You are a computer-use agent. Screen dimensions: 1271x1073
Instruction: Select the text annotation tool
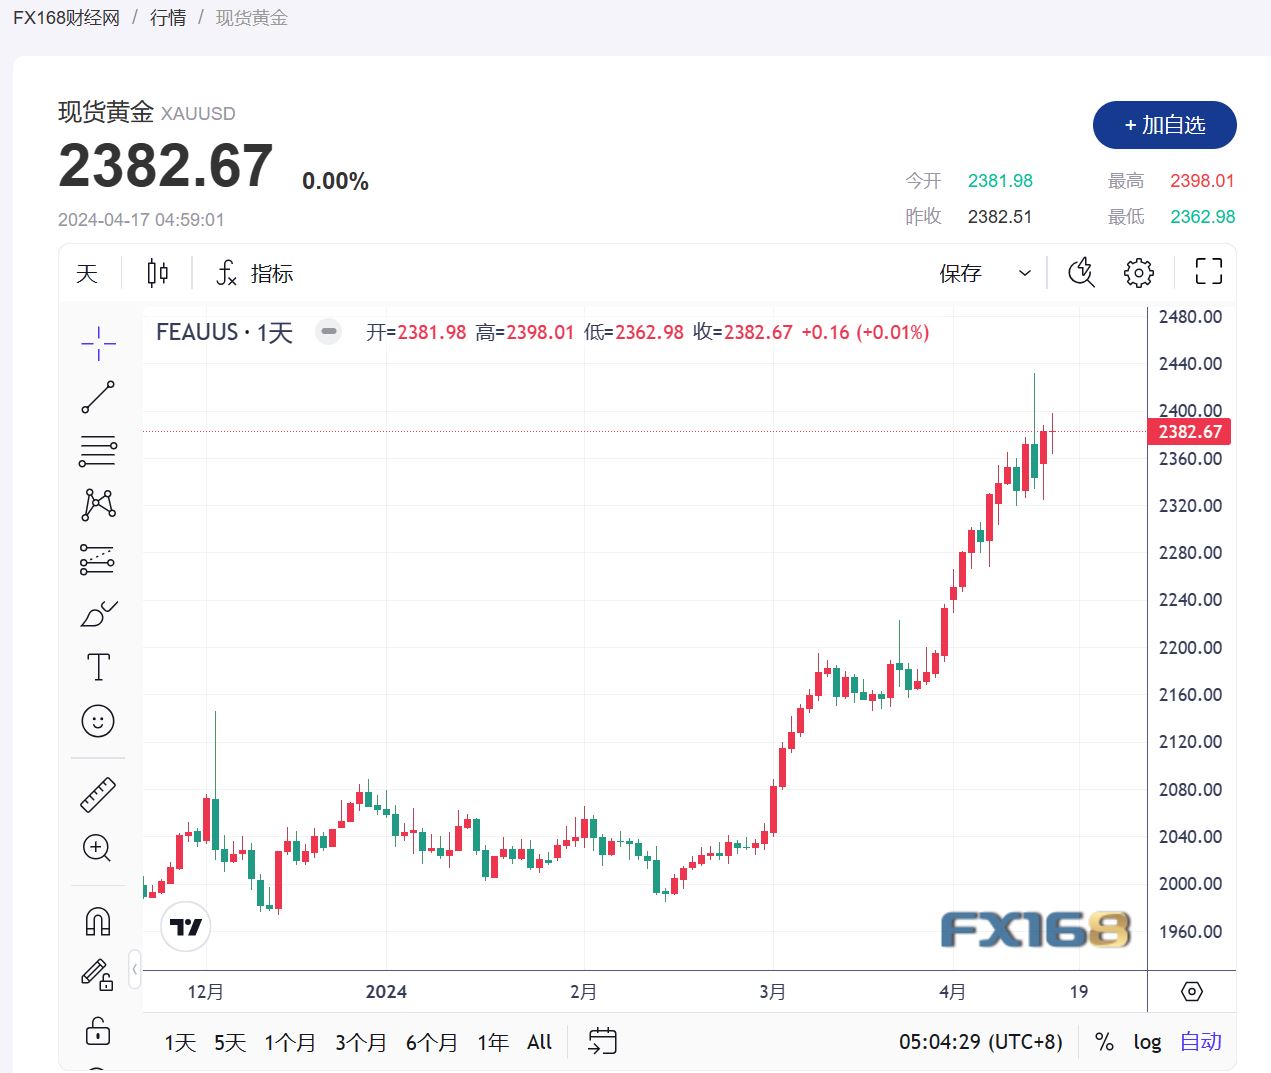click(x=97, y=666)
